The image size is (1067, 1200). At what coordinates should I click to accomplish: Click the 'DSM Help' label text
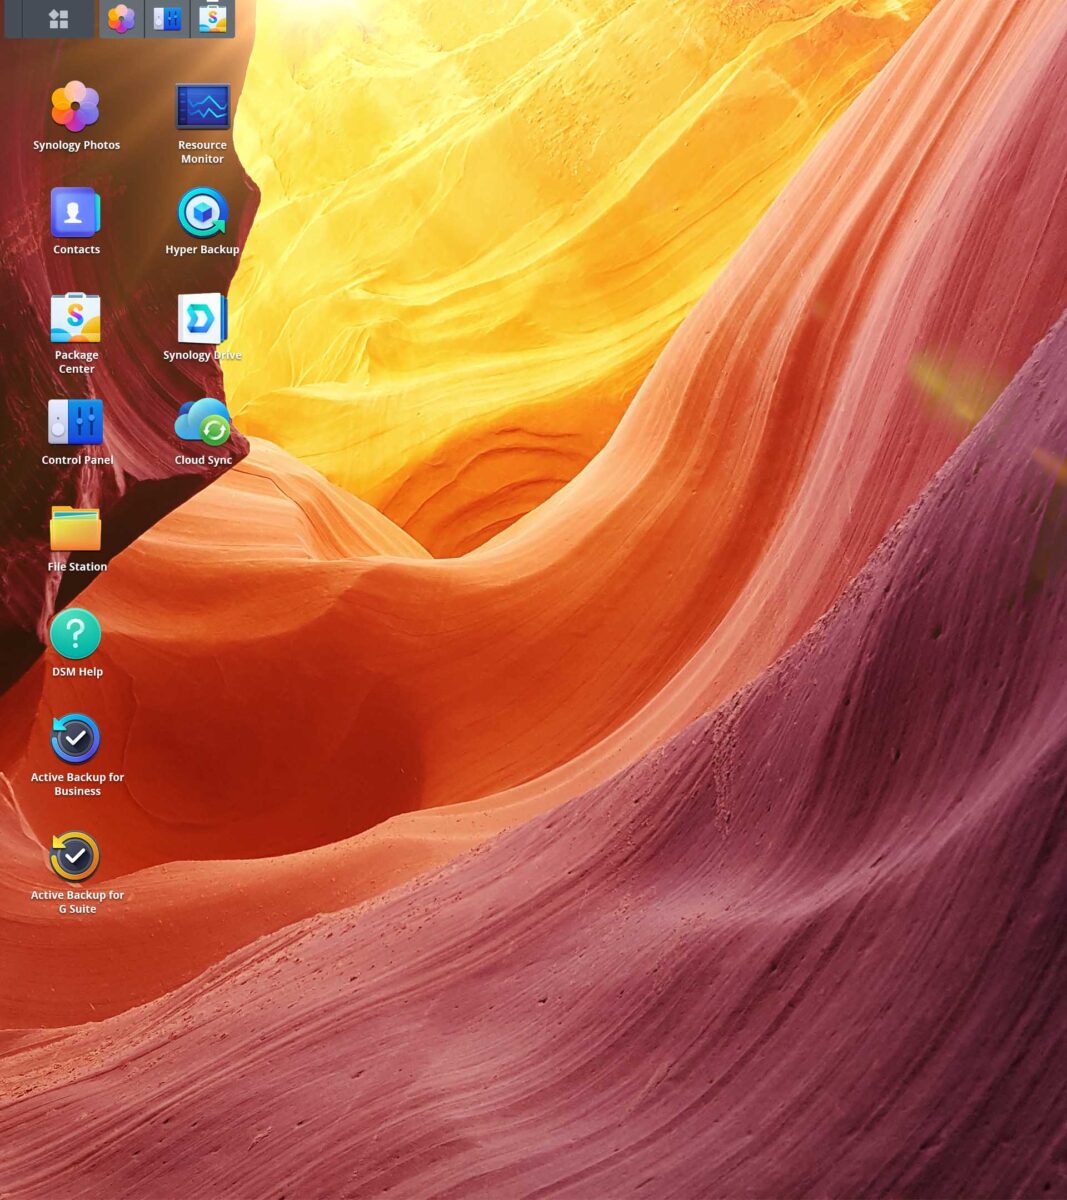point(76,671)
